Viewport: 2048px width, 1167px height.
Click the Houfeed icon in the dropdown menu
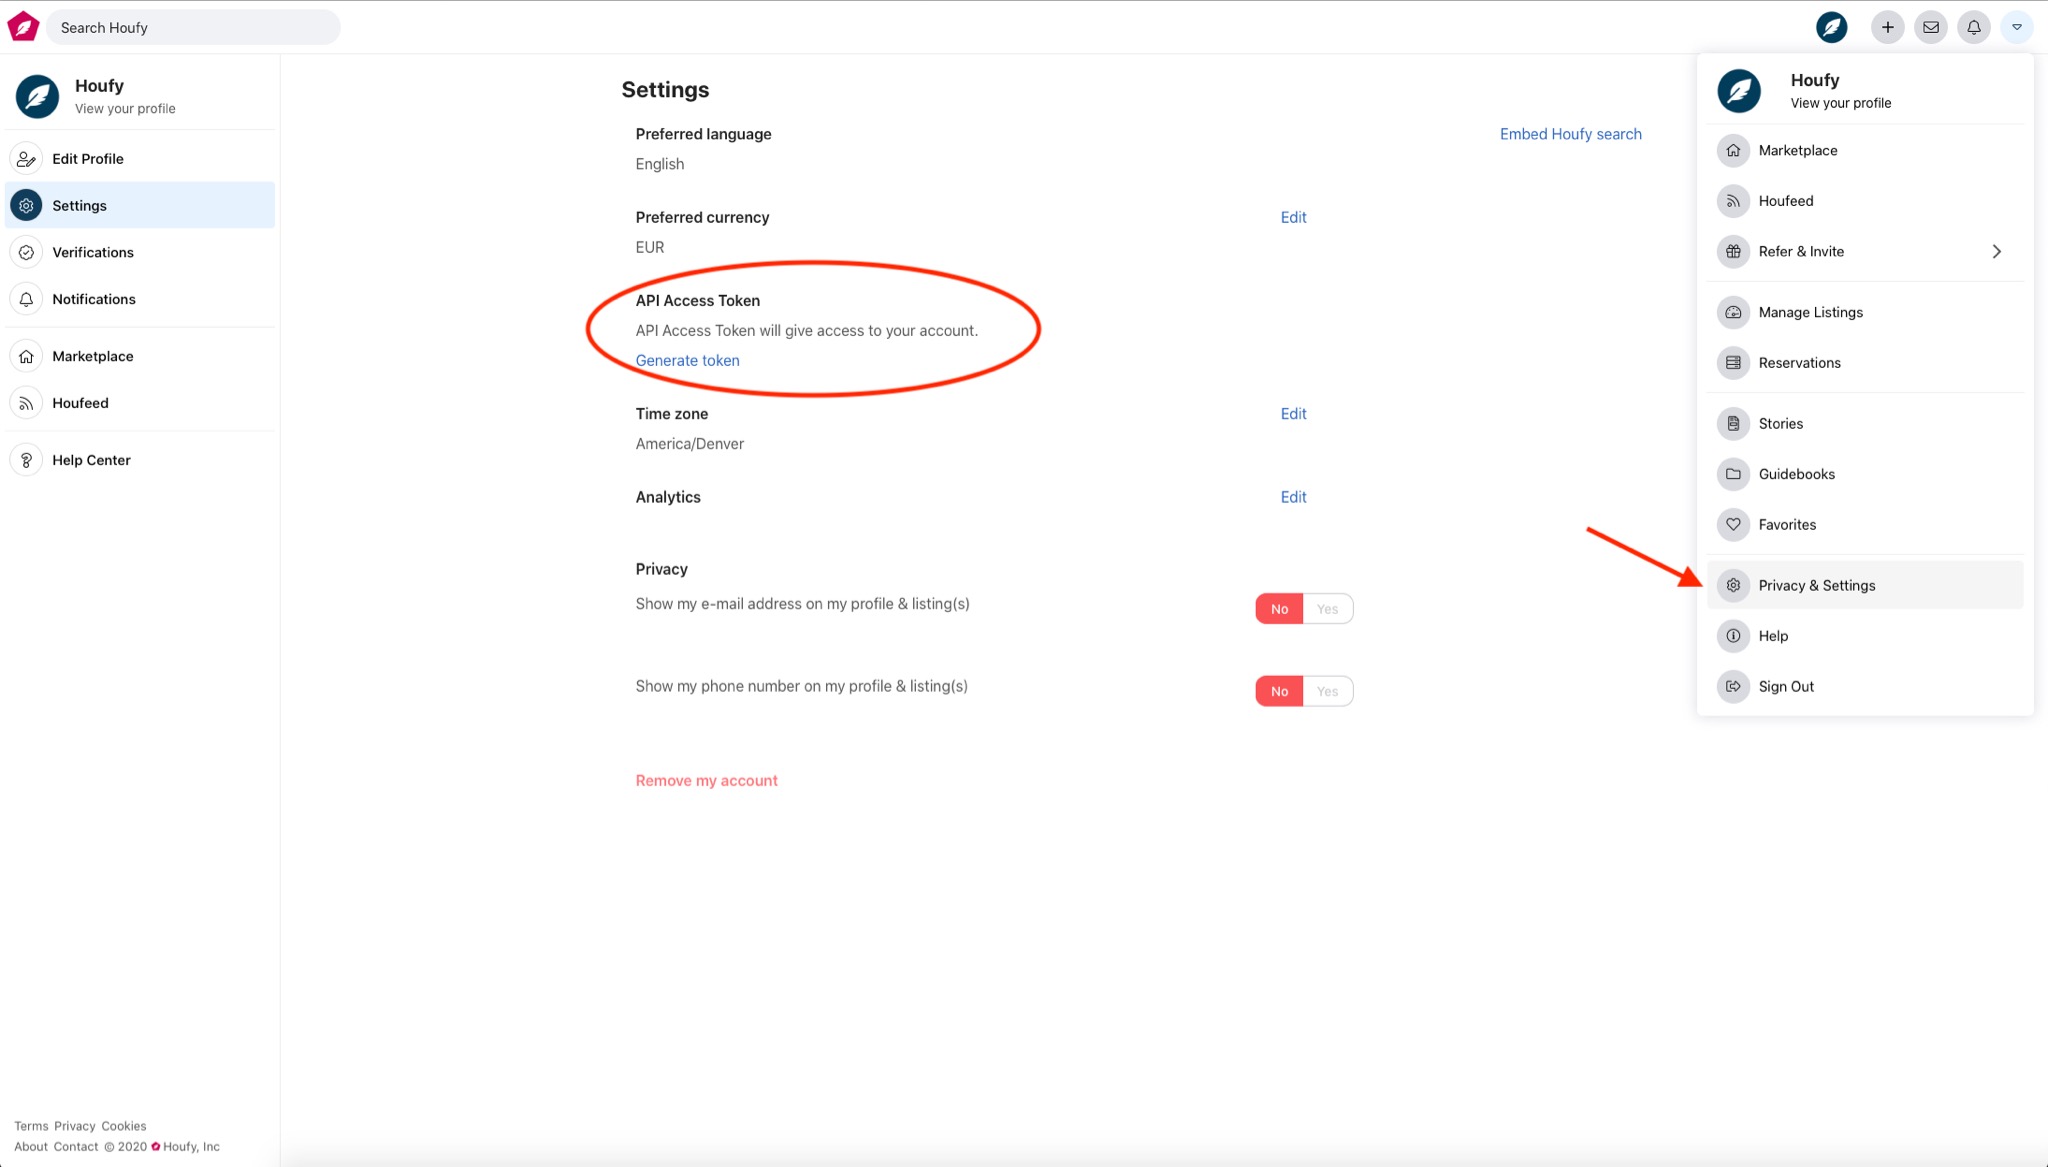coord(1733,201)
